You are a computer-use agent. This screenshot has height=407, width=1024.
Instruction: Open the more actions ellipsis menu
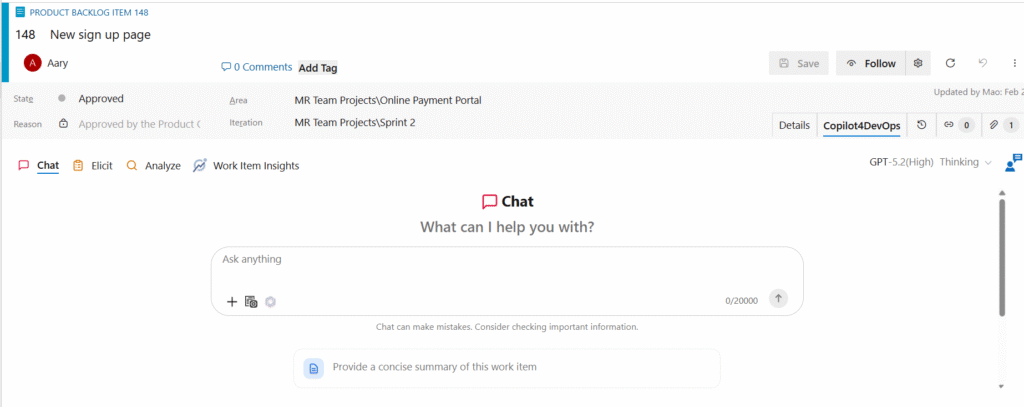[x=1015, y=63]
